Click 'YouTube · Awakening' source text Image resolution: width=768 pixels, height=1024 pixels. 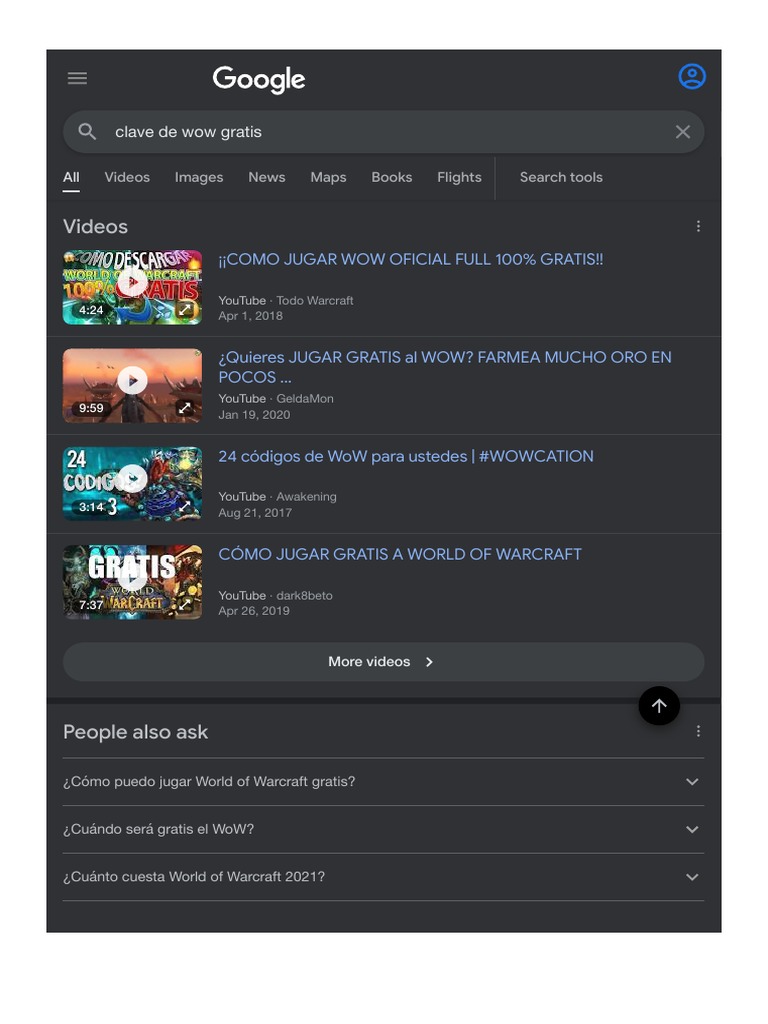pyautogui.click(x=277, y=496)
